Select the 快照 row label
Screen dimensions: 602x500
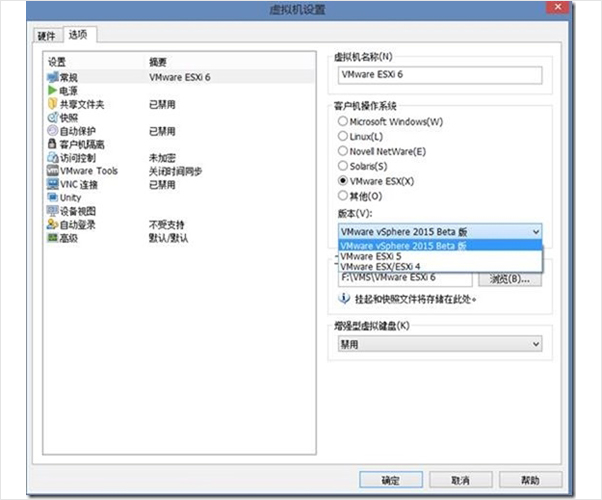pos(69,118)
